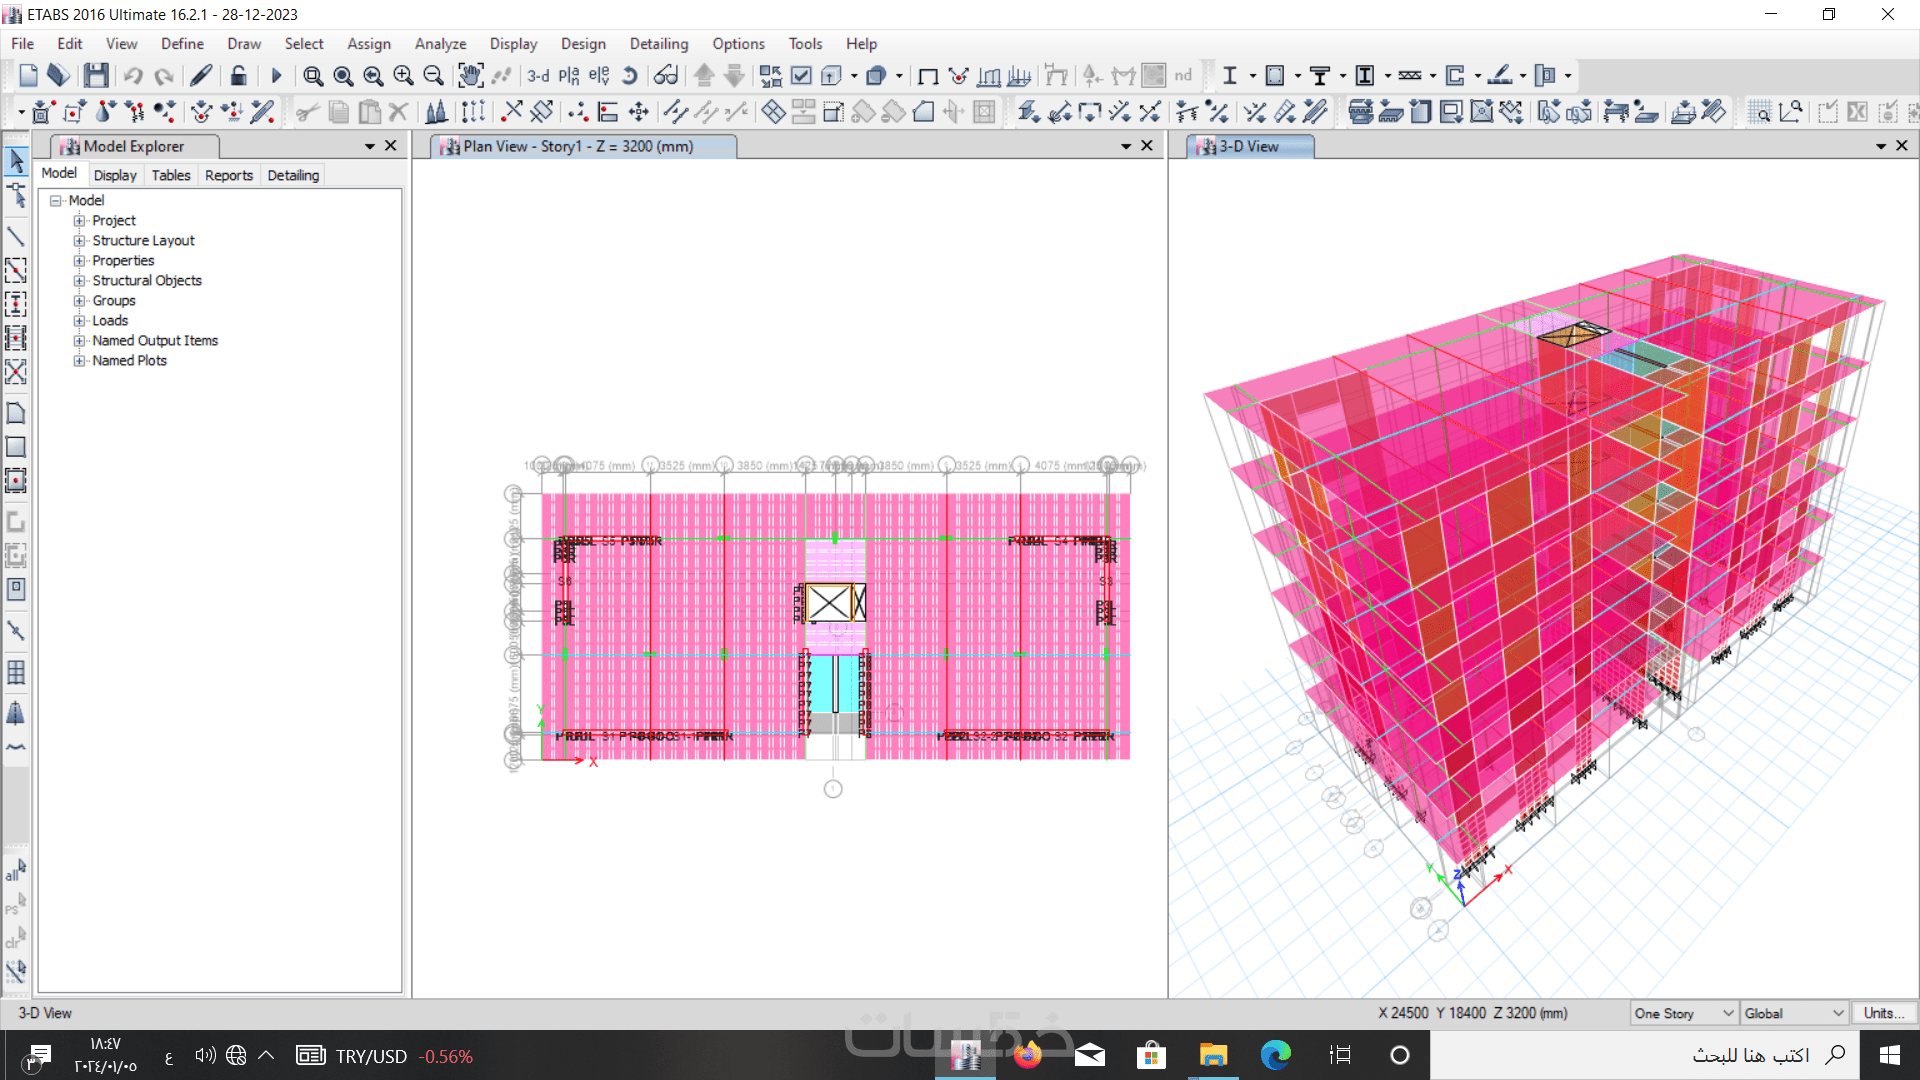Open File Explorer from the taskbar

point(1213,1055)
